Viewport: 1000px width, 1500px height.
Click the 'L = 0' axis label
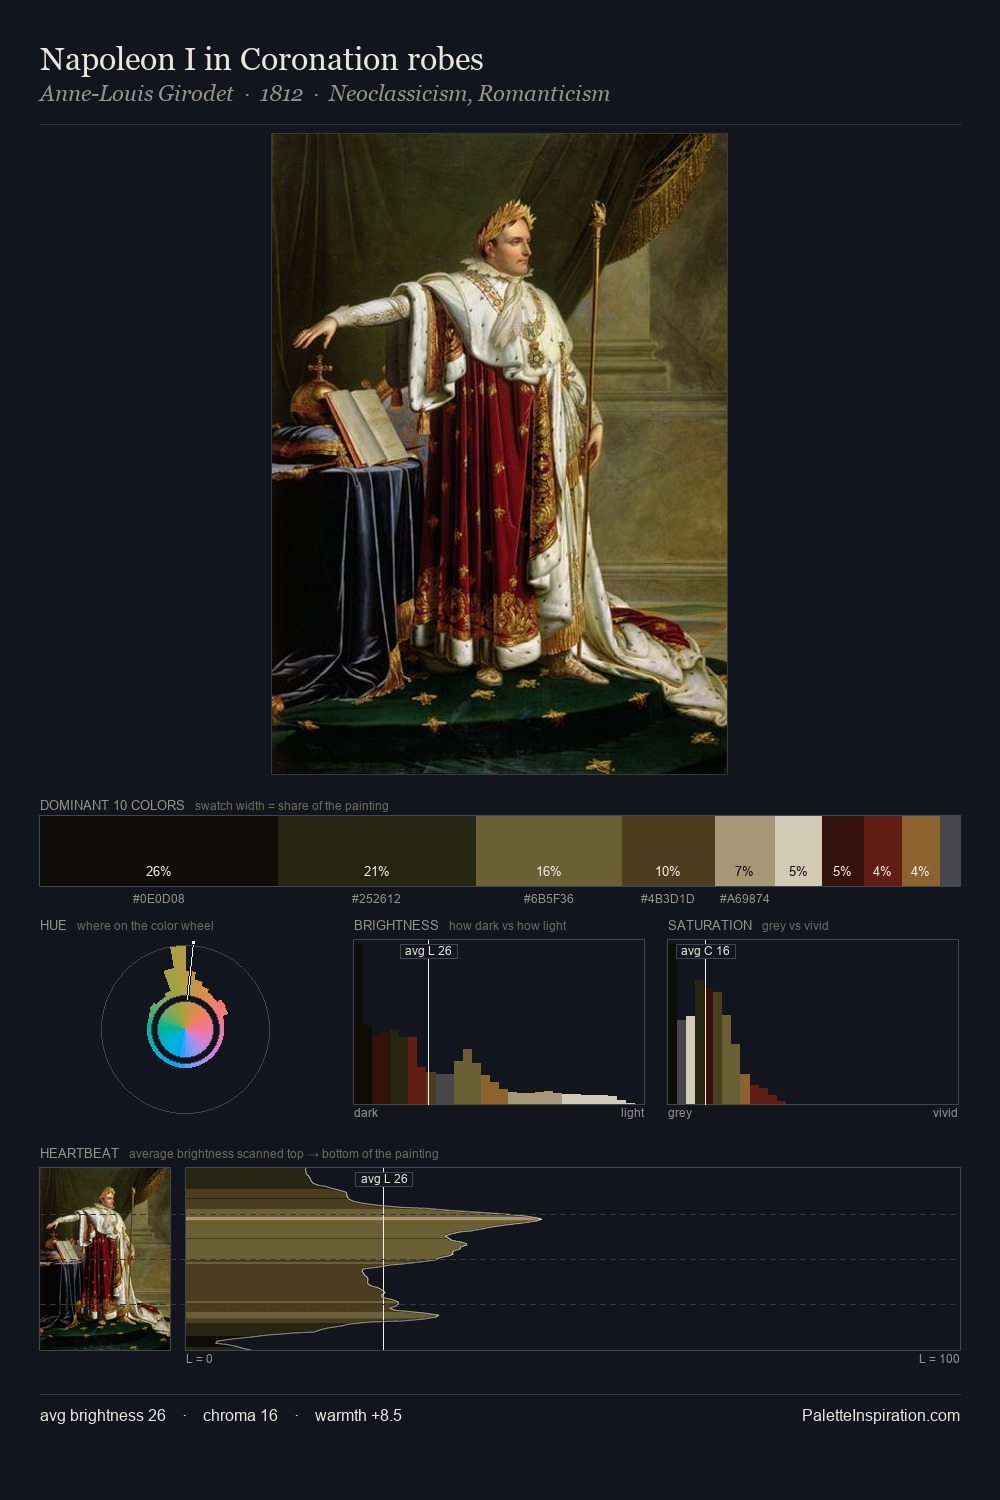point(199,1359)
